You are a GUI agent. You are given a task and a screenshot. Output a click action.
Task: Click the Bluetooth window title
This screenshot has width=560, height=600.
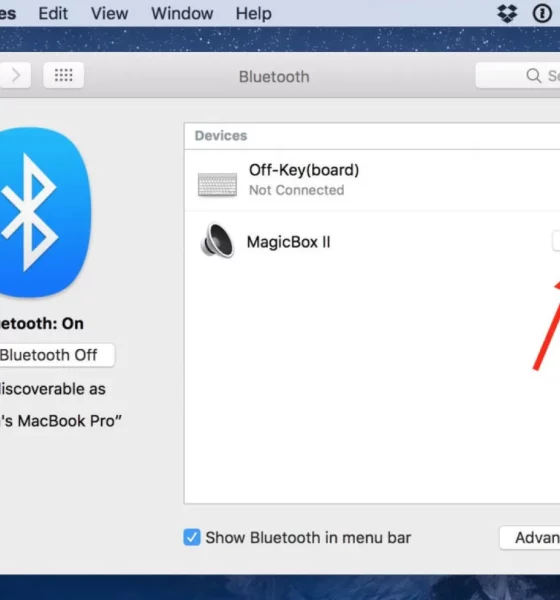274,77
